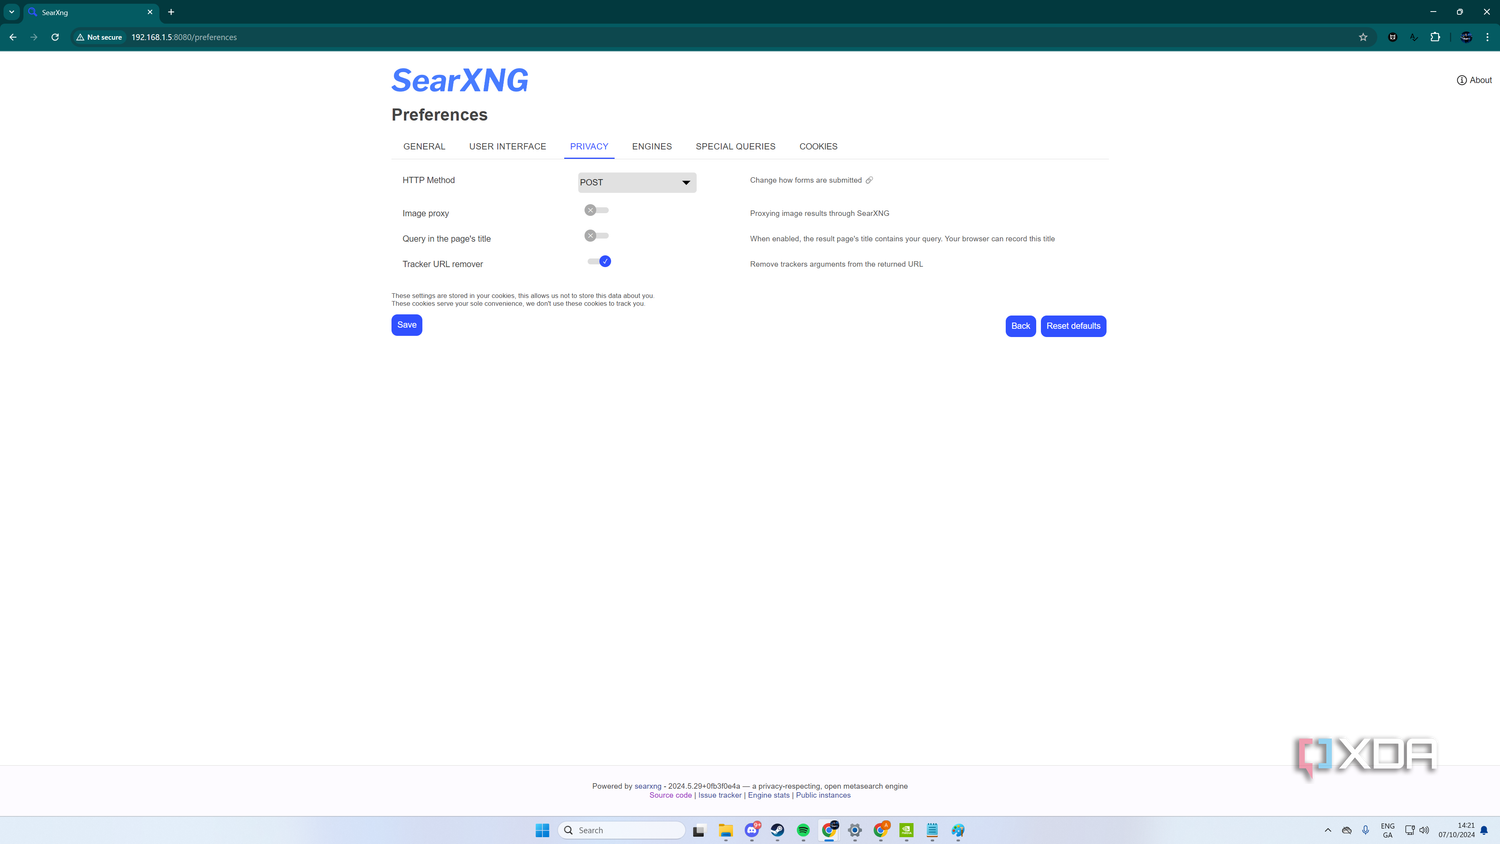Open Paint from the taskbar
This screenshot has height=844, width=1500.
click(958, 830)
